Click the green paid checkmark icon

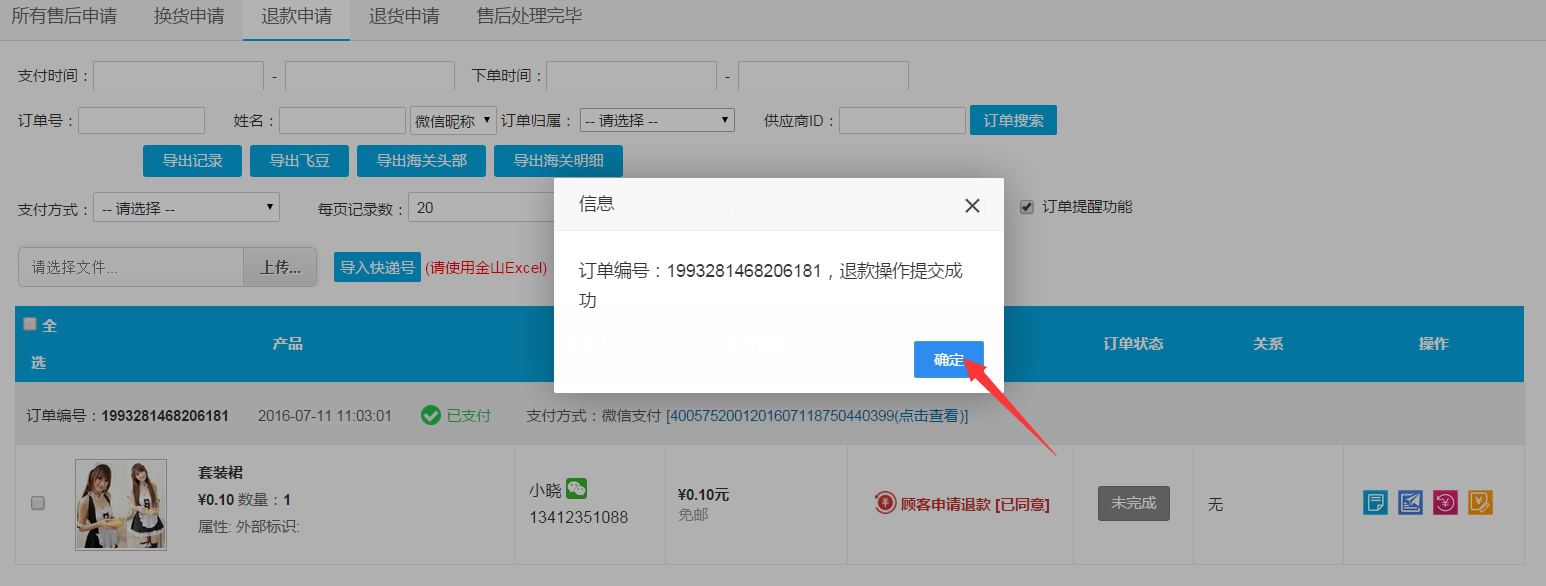click(431, 415)
